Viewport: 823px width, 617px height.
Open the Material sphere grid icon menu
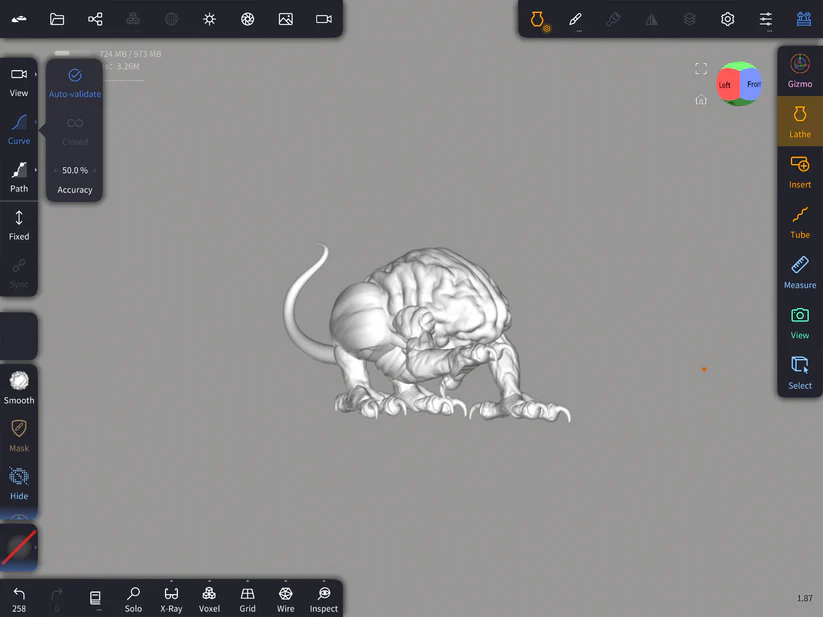pyautogui.click(x=171, y=19)
